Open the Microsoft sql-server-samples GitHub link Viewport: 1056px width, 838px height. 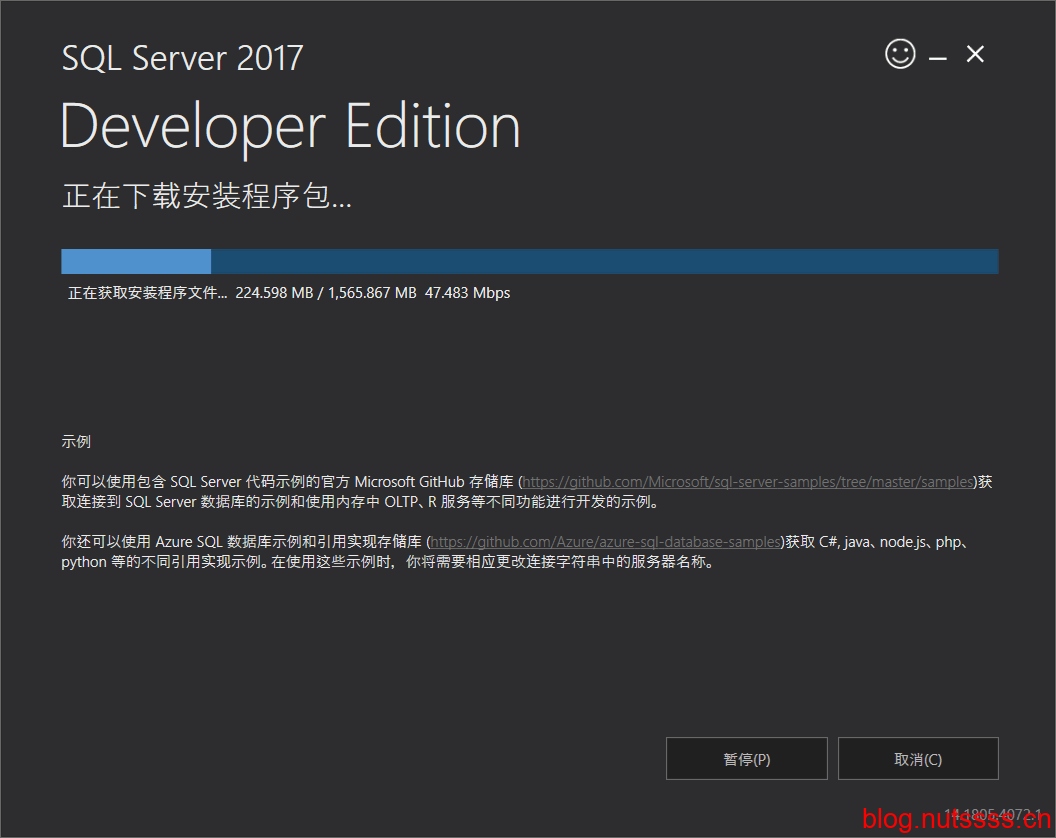click(748, 482)
